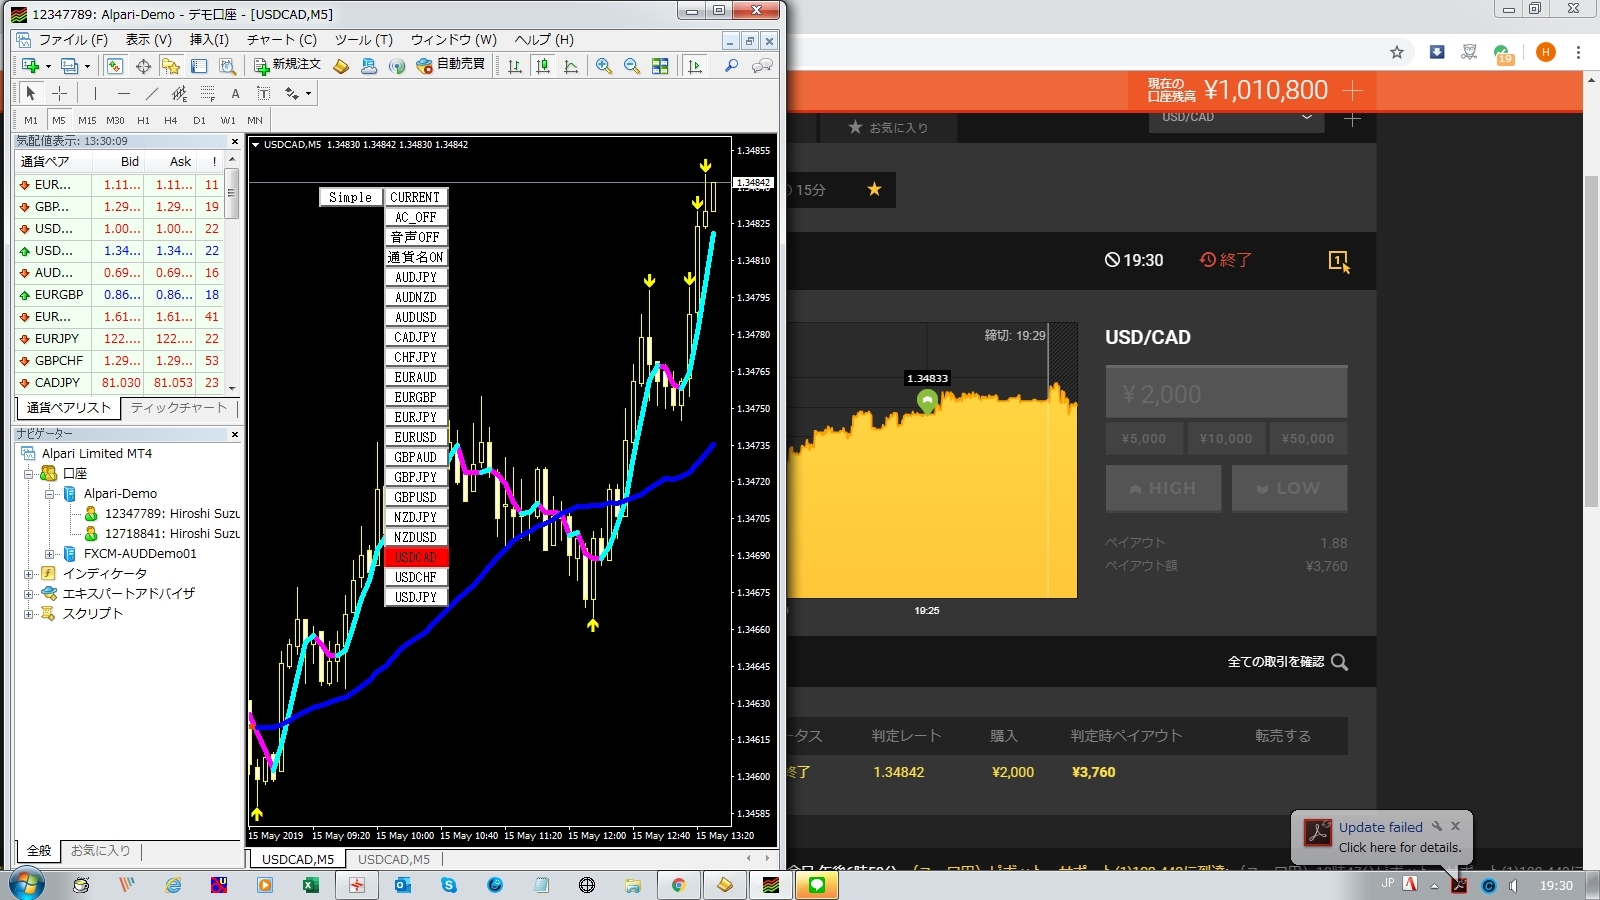Switch chart to bar chart mode

pyautogui.click(x=514, y=66)
